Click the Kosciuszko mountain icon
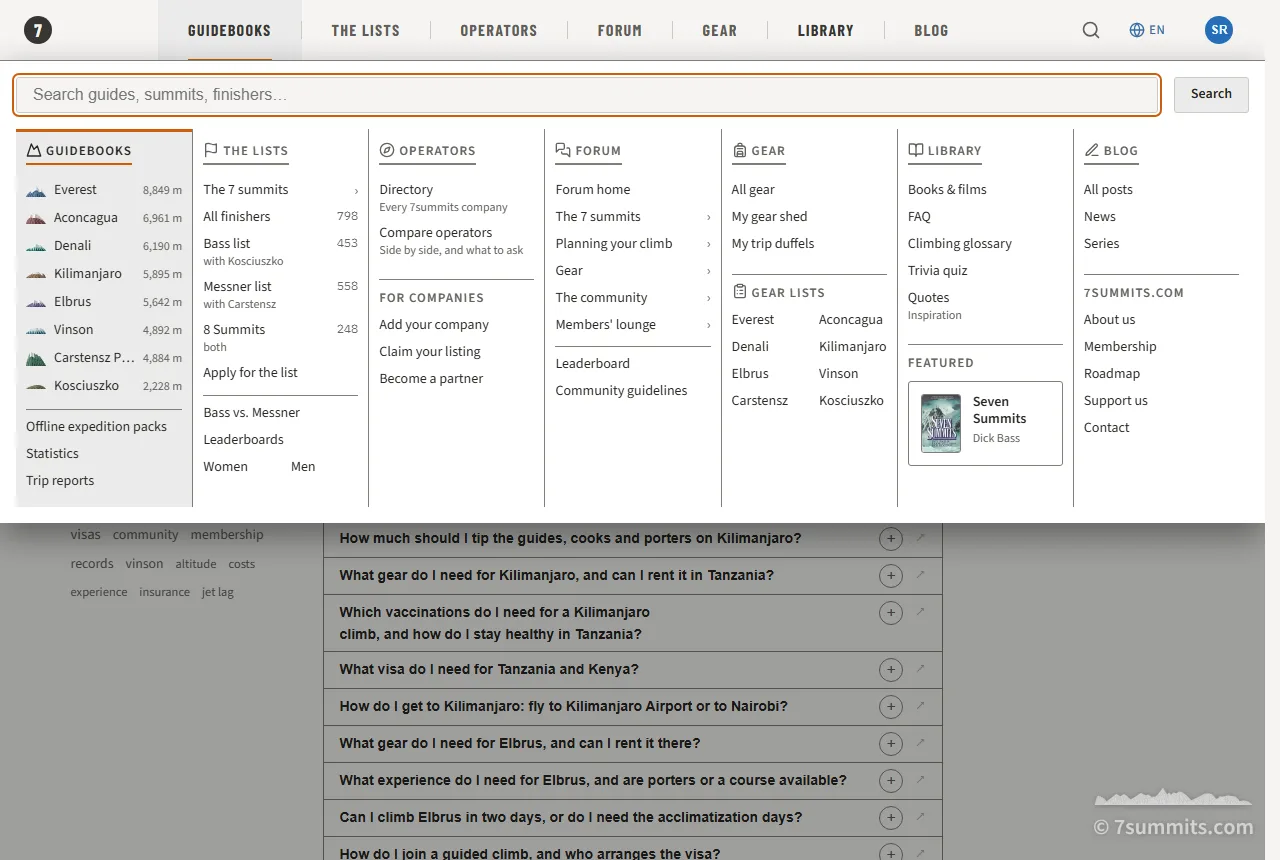The width and height of the screenshot is (1280, 860). [36, 386]
